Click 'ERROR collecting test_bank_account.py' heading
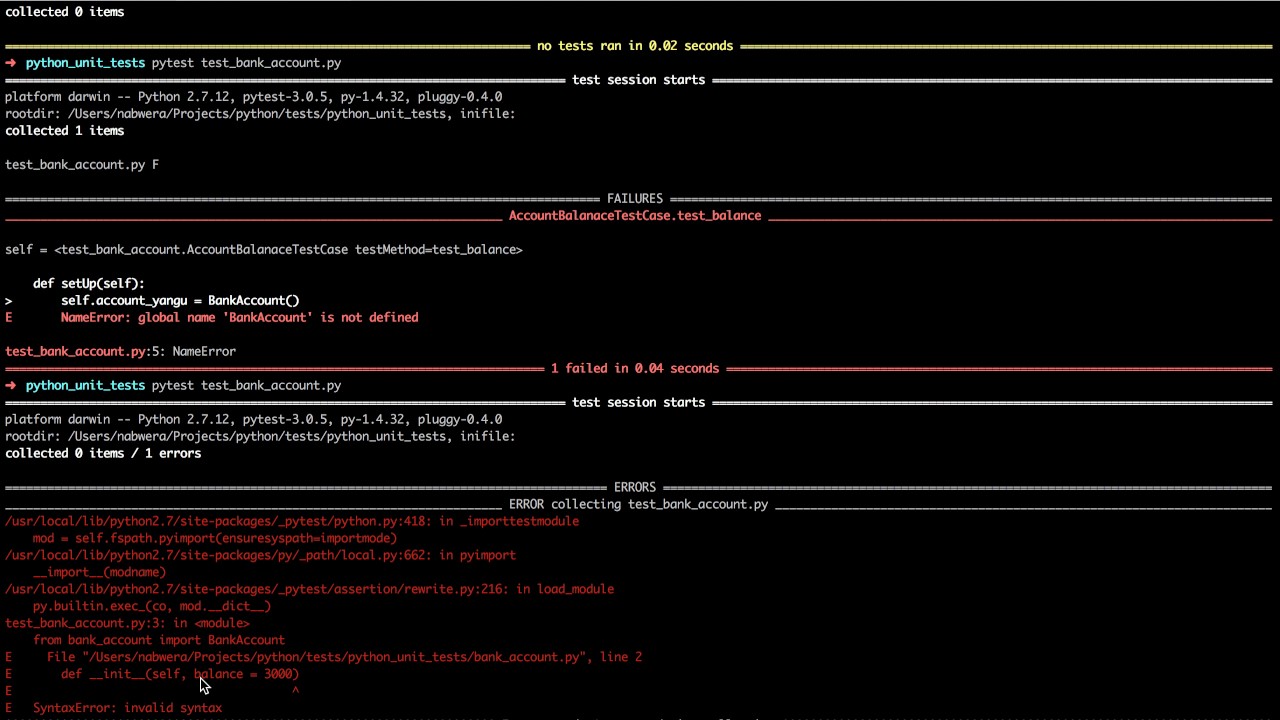The height and width of the screenshot is (720, 1280). (638, 505)
